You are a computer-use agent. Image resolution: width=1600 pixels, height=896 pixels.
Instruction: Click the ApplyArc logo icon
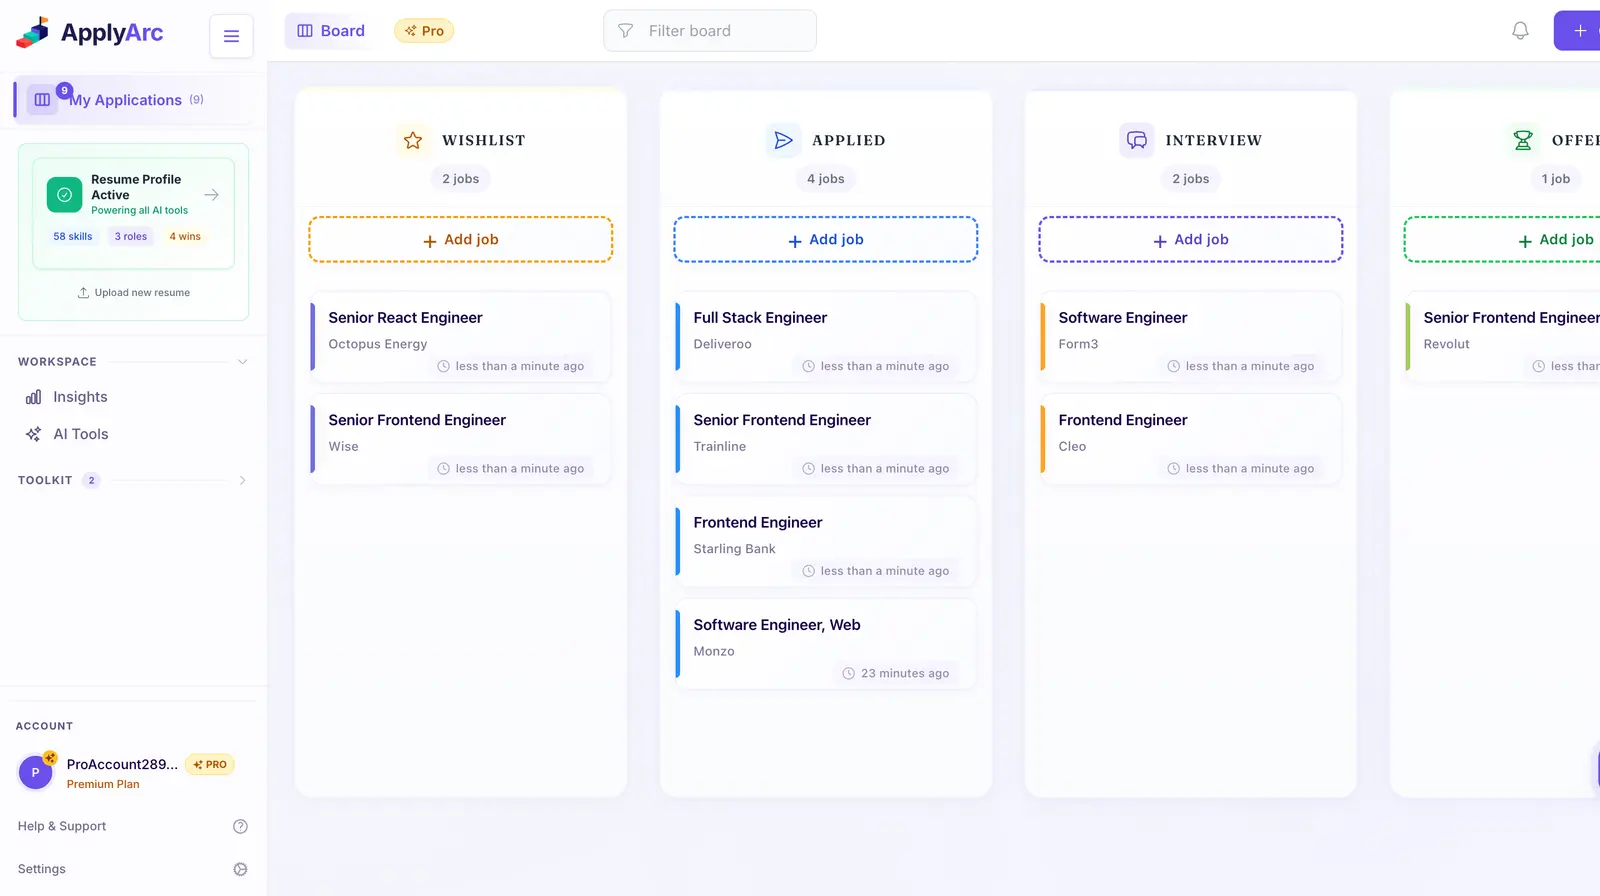[32, 32]
